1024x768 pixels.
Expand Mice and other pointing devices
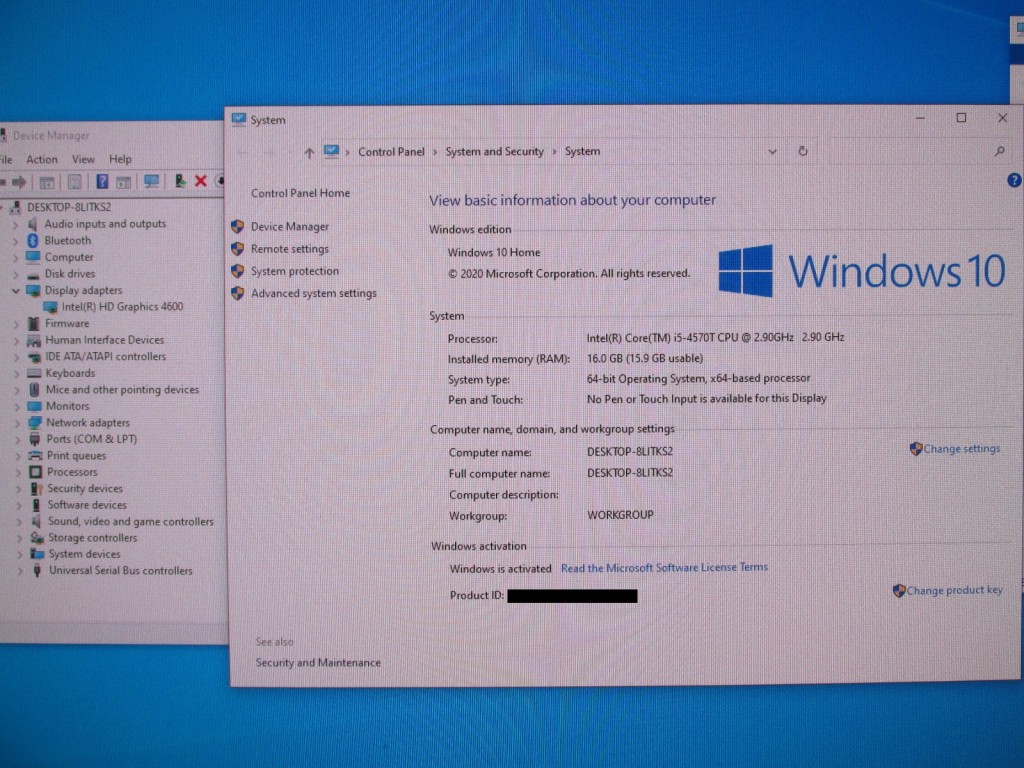click(17, 390)
